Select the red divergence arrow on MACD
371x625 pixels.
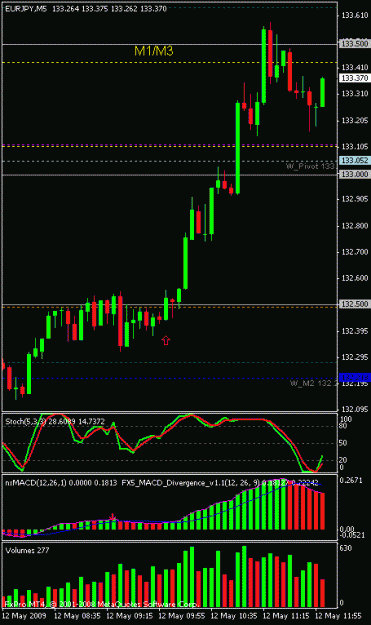coord(113,517)
